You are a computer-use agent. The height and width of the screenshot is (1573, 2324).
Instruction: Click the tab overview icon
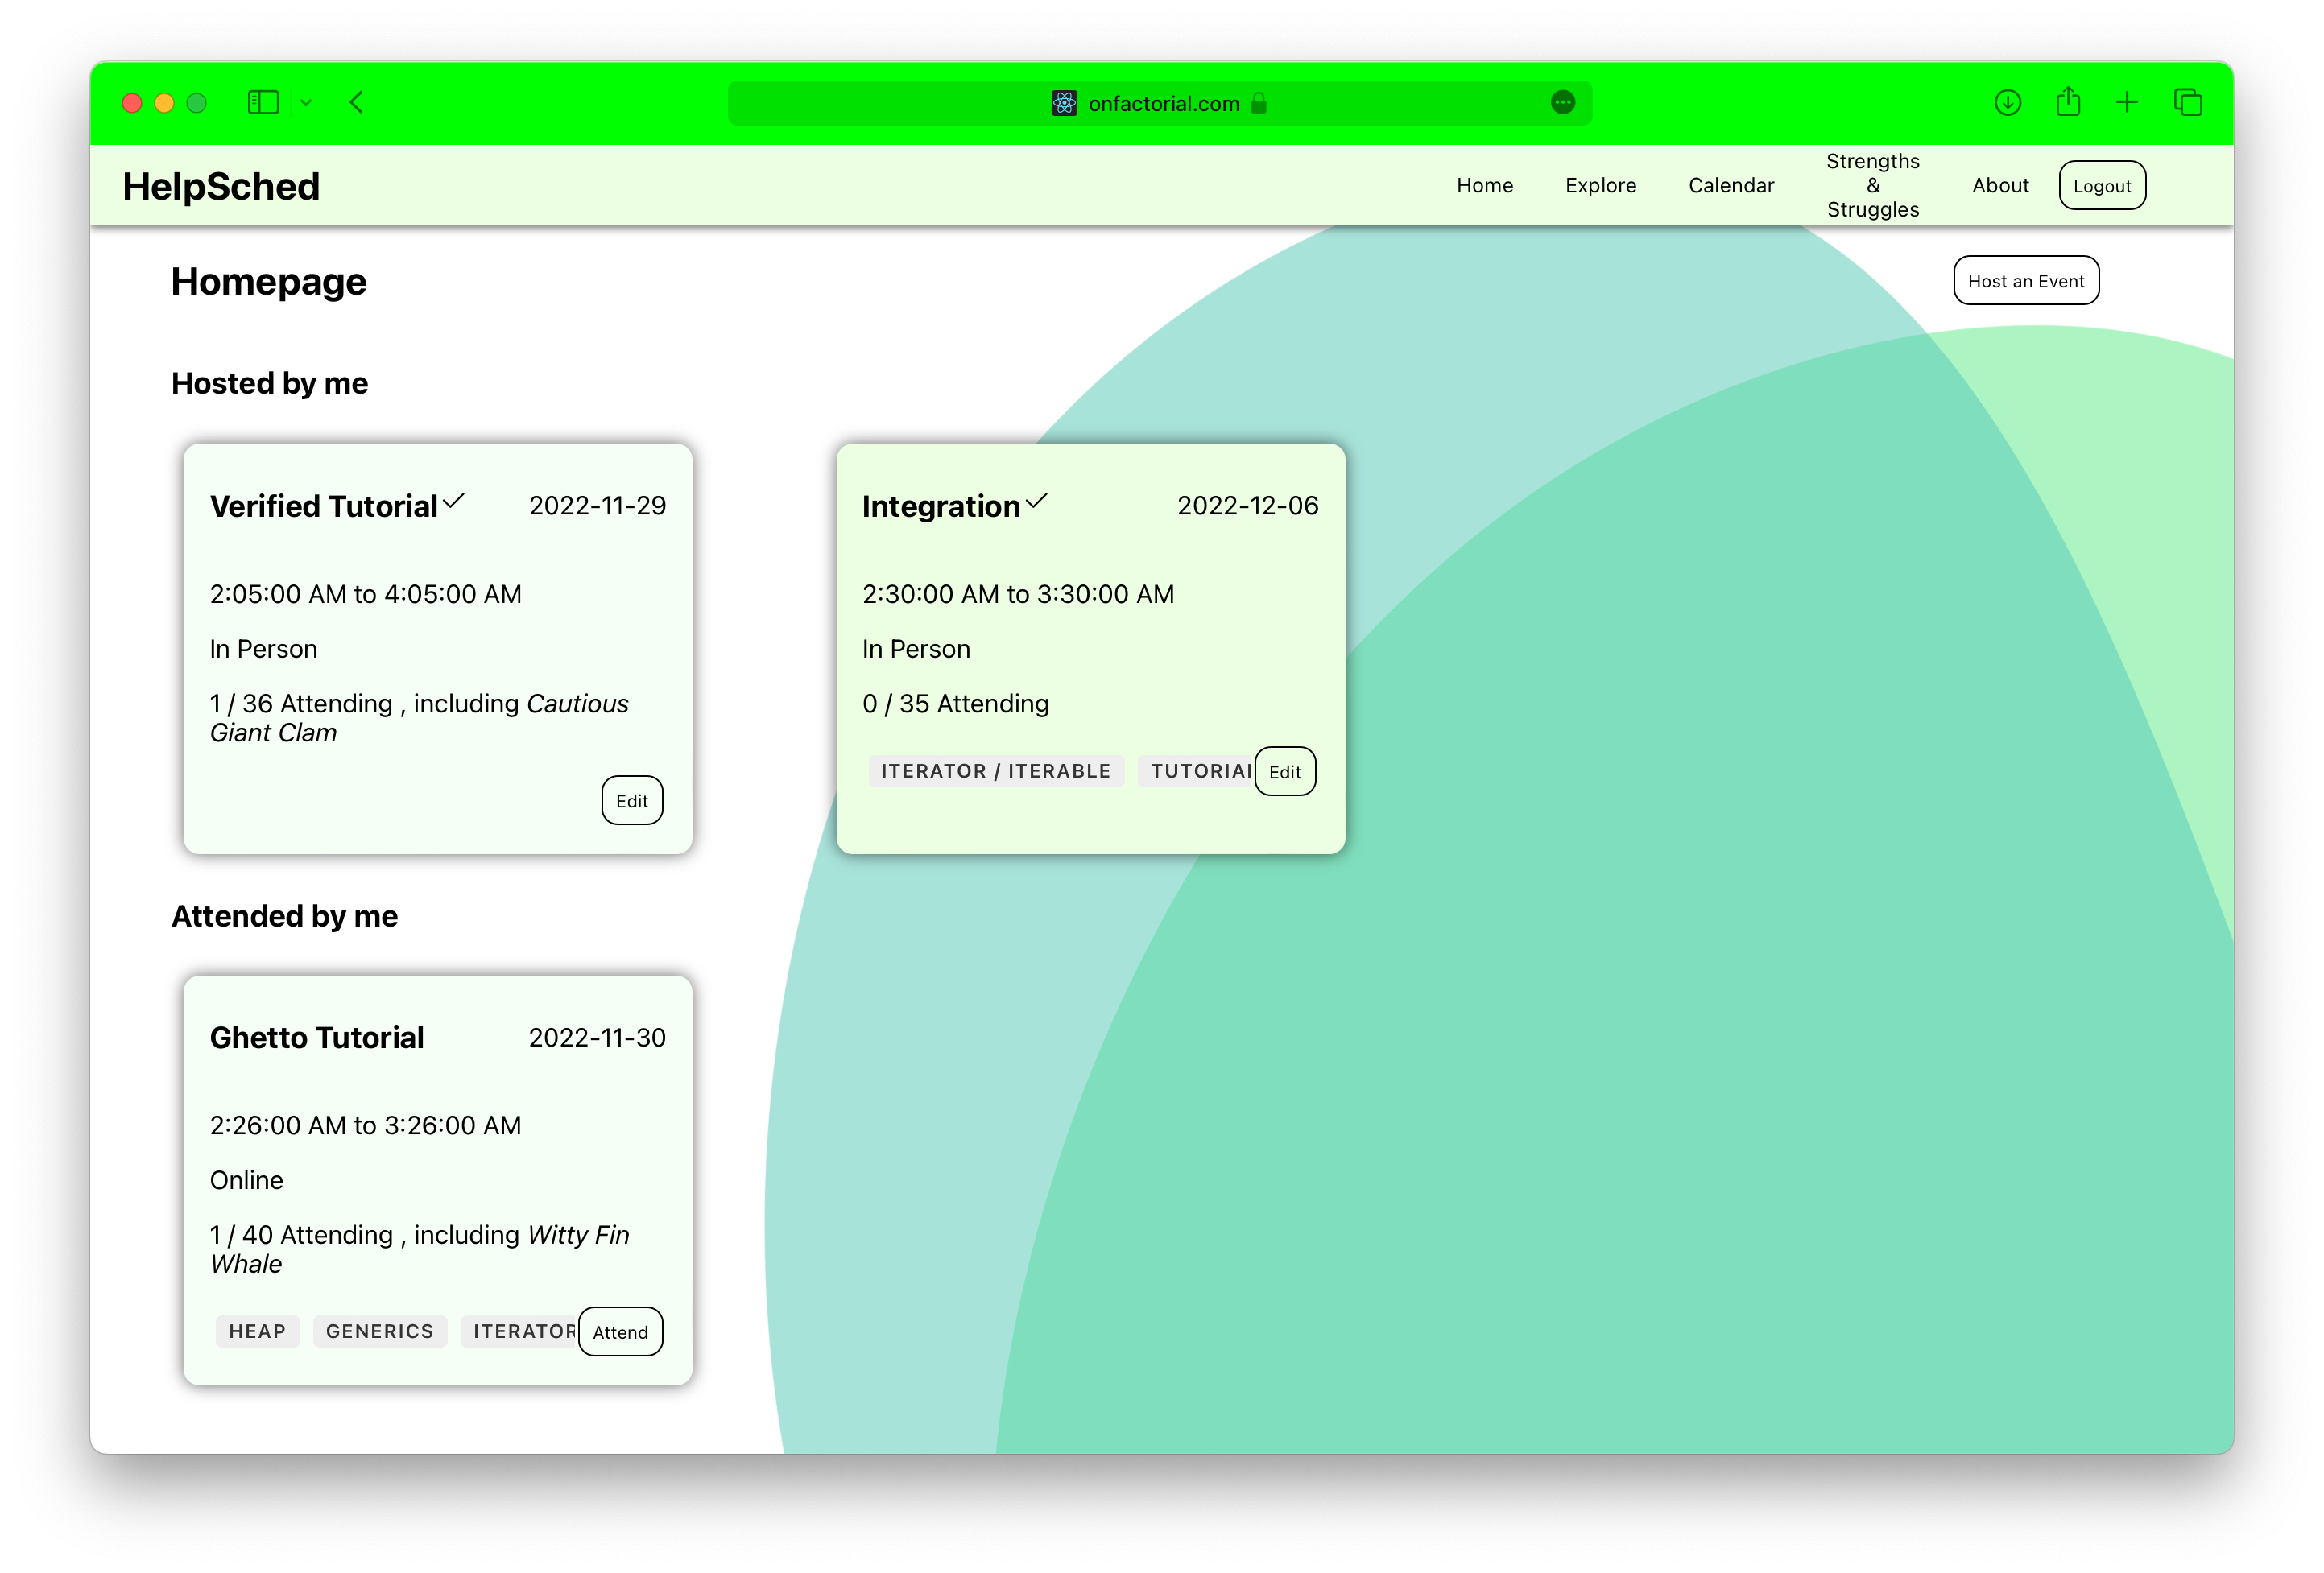coord(2188,102)
